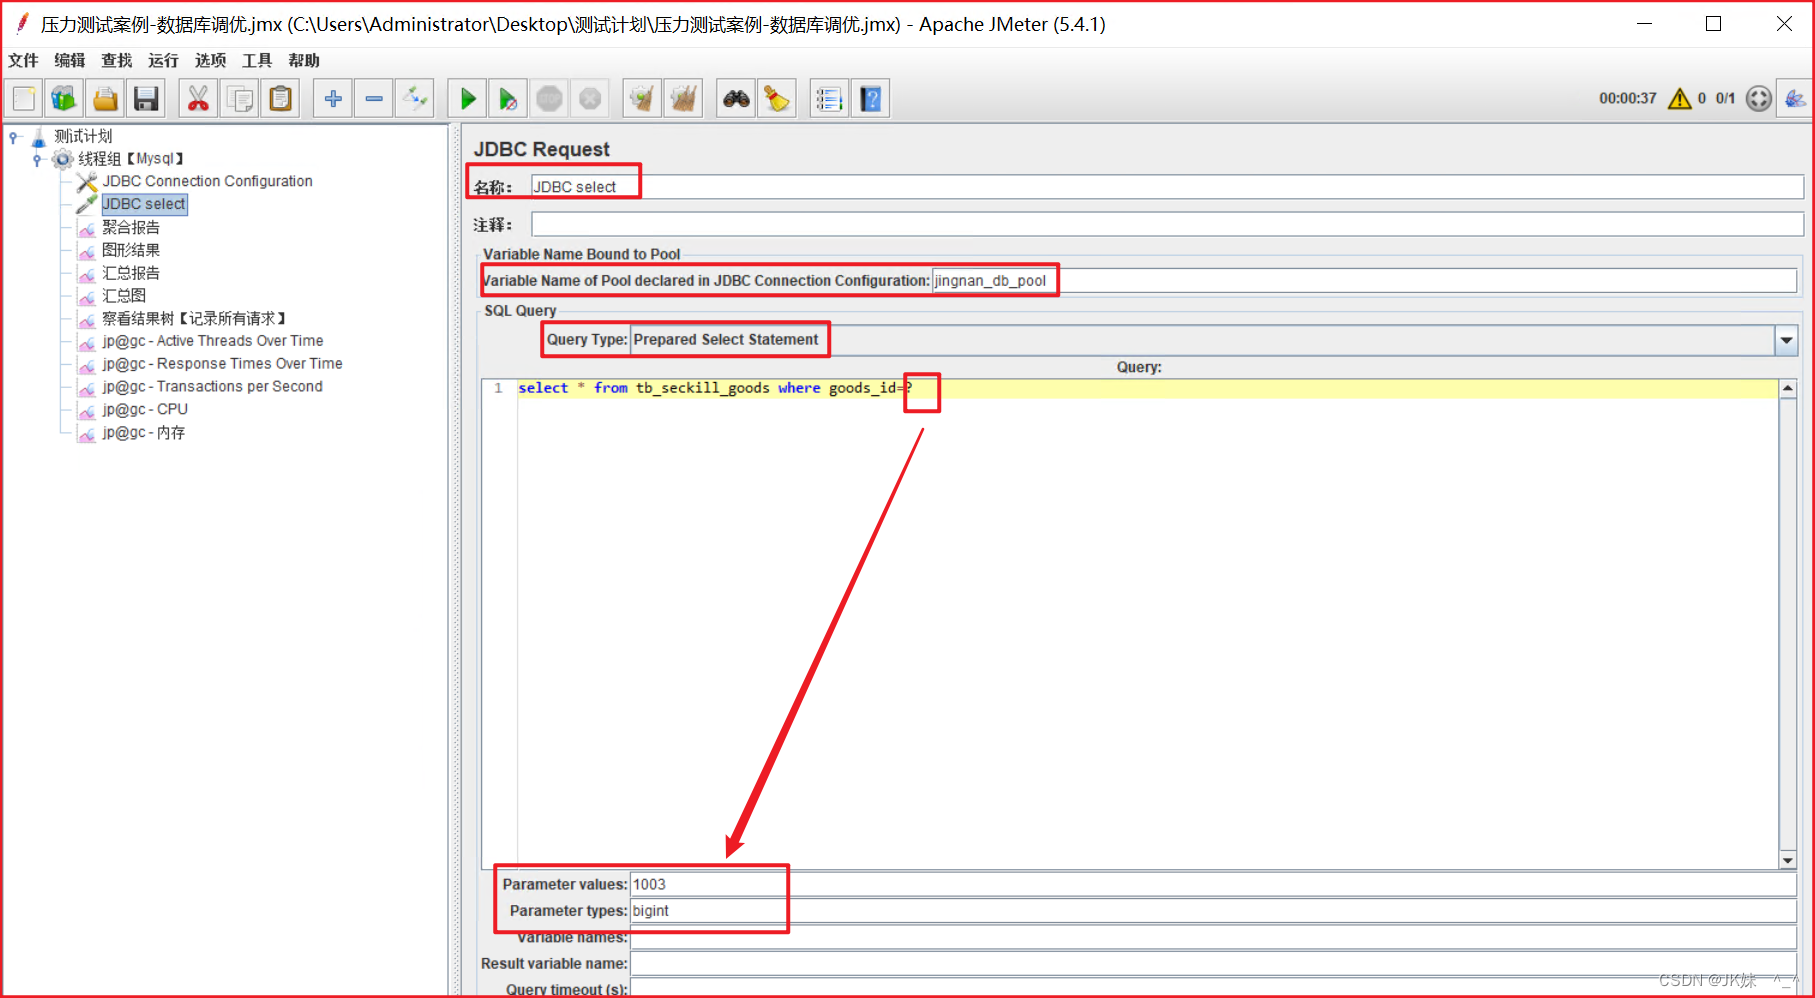Click the Stop test icon
Image resolution: width=1815 pixels, height=998 pixels.
[x=549, y=99]
